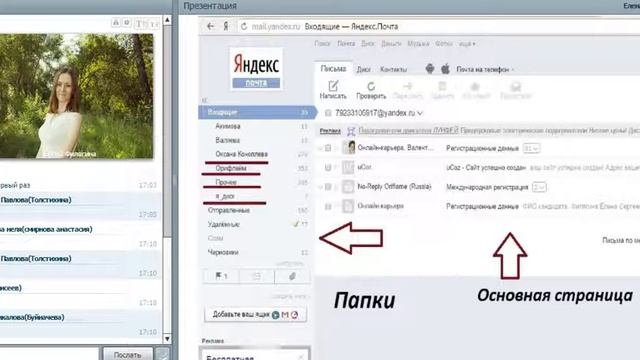
Task: Click the presenter video thumbnail
Action: point(77,96)
